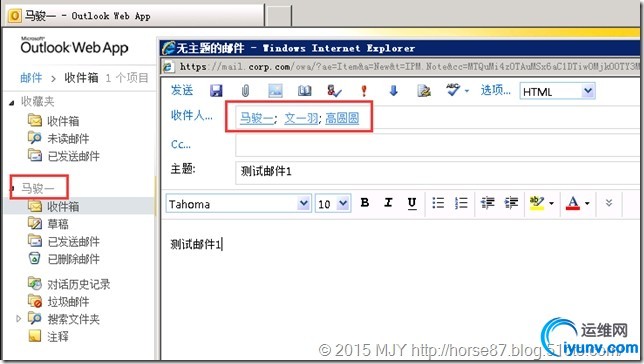644x364 pixels.
Task: Select recipient 文一羽 in To field
Action: tap(301, 118)
